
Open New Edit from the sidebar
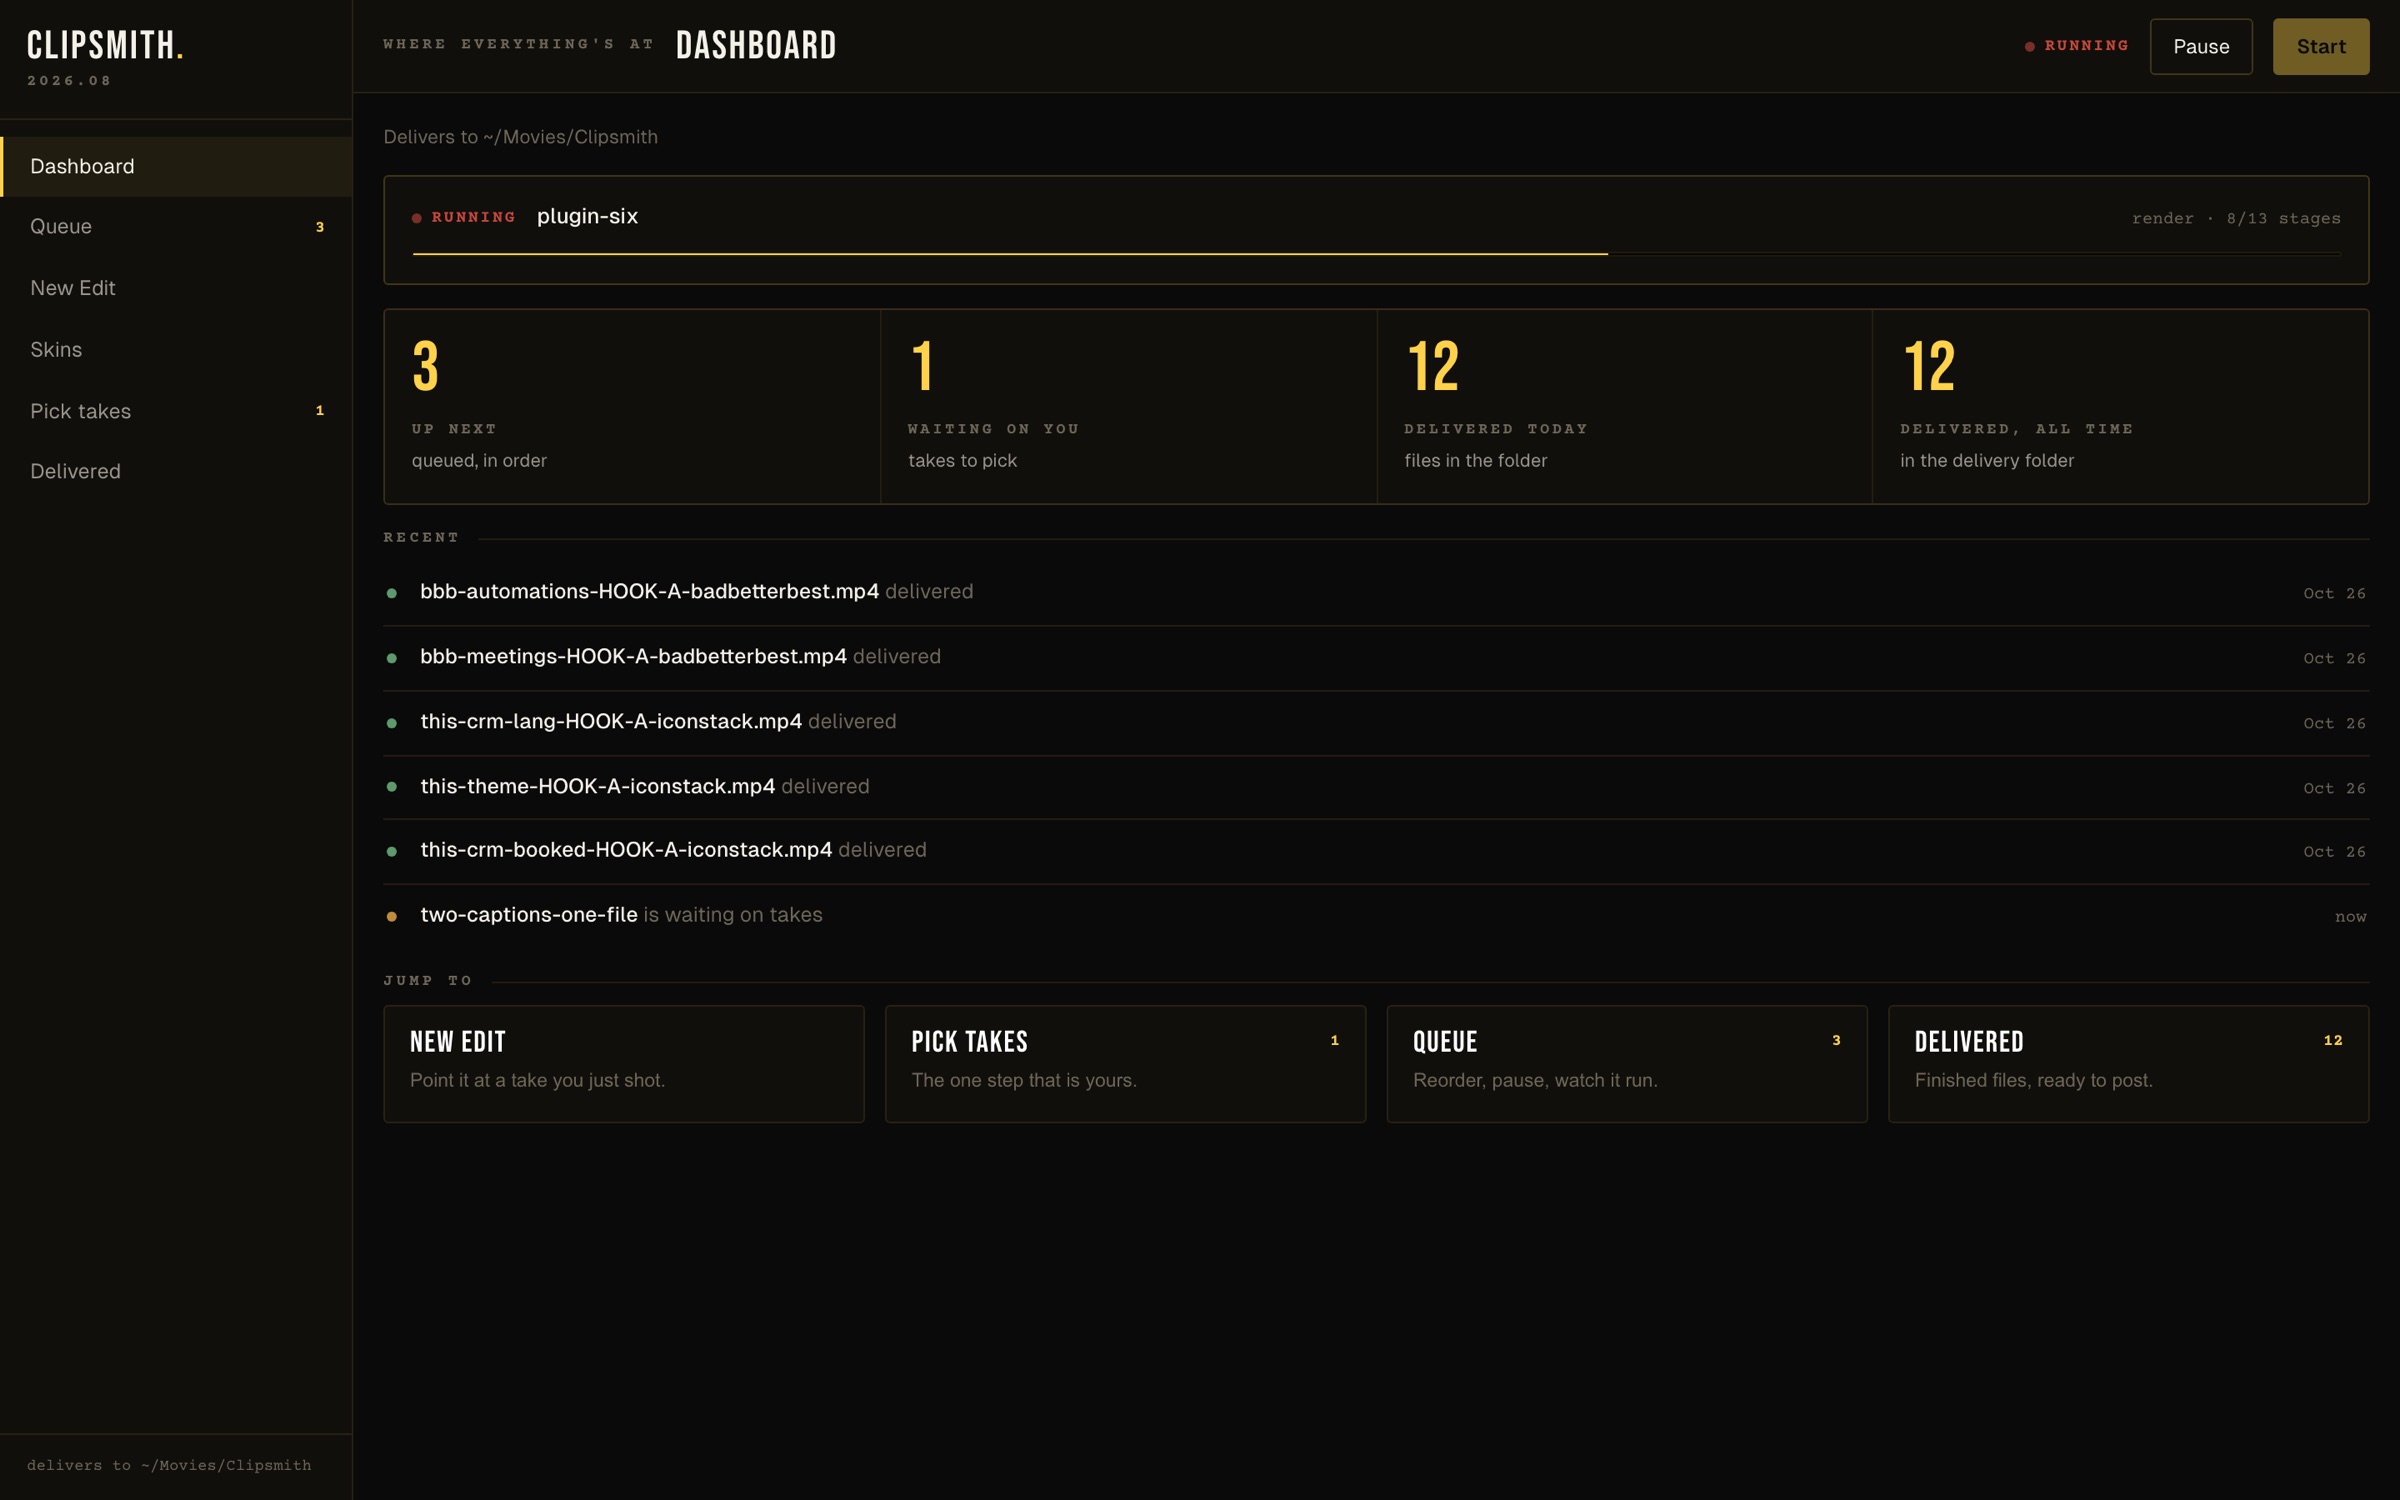(x=176, y=288)
